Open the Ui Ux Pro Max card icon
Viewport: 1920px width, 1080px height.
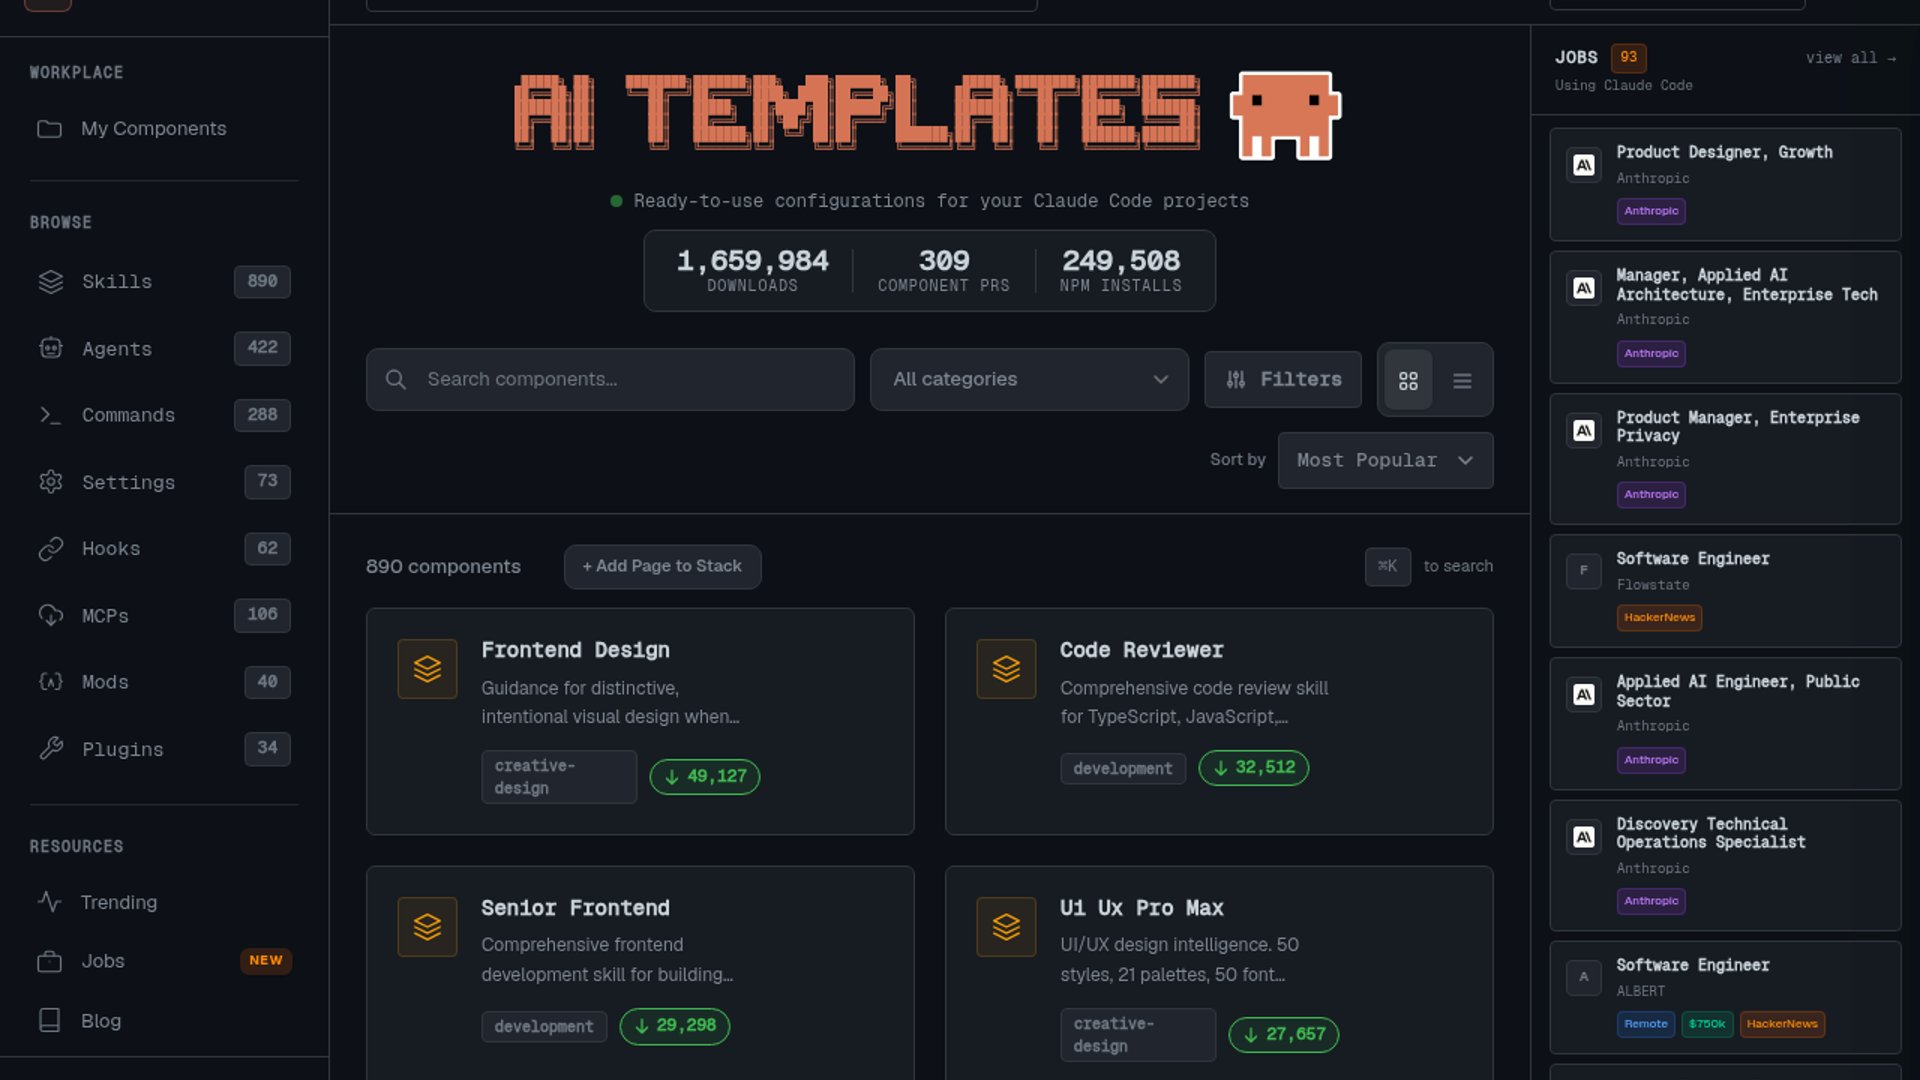tap(1006, 927)
